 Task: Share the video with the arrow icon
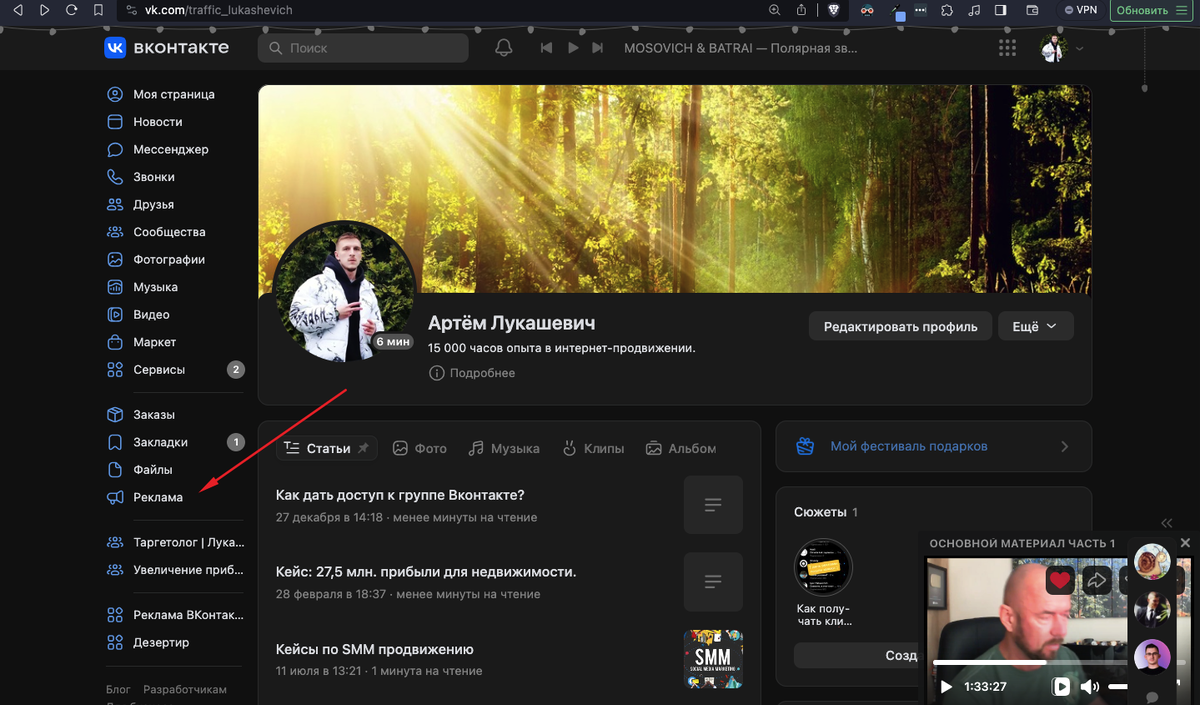click(x=1097, y=580)
